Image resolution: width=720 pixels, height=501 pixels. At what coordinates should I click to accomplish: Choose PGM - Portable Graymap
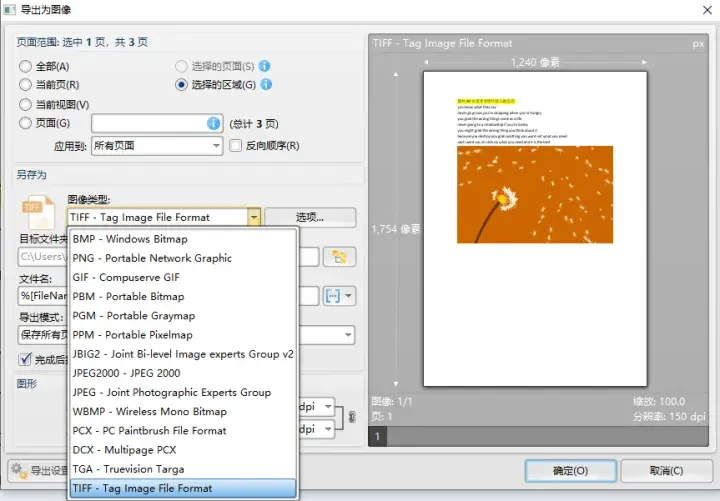(182, 316)
